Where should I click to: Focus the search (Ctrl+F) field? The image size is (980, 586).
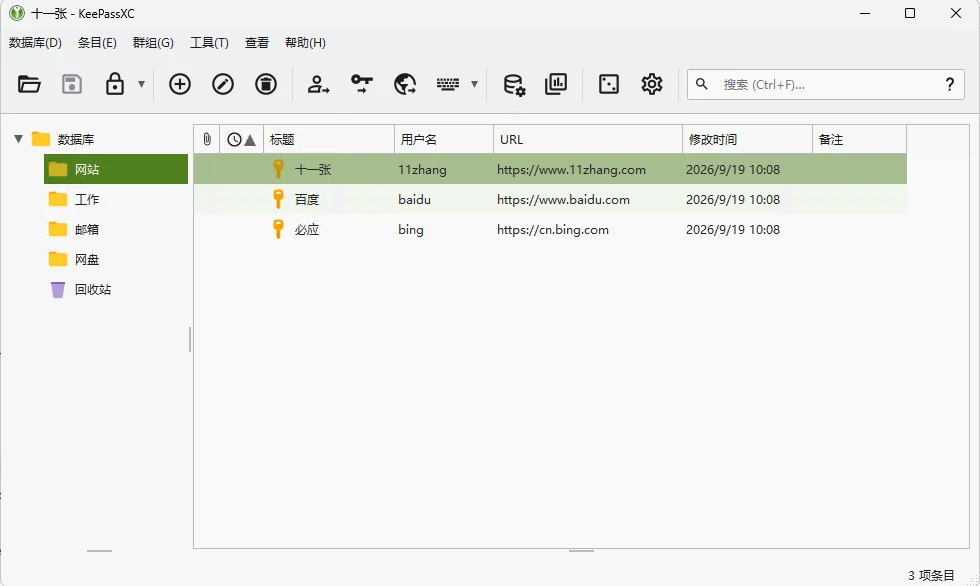826,84
